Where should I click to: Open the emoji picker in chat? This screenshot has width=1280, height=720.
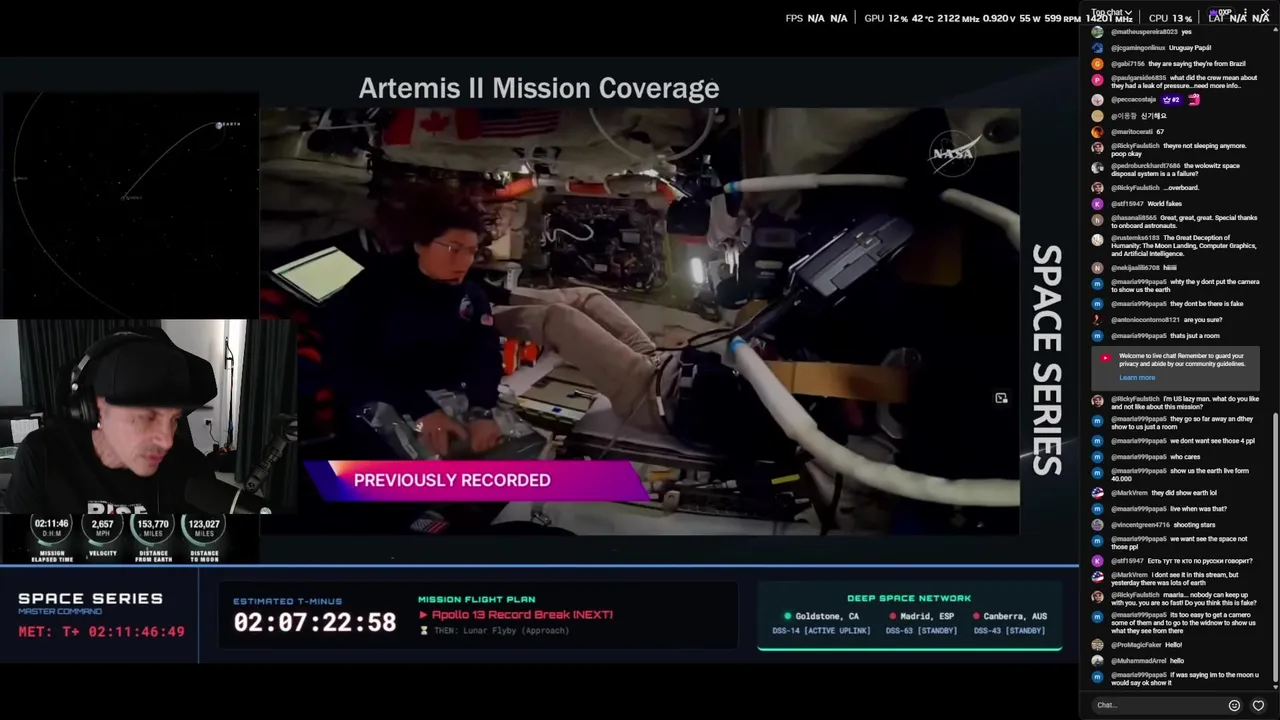1234,705
